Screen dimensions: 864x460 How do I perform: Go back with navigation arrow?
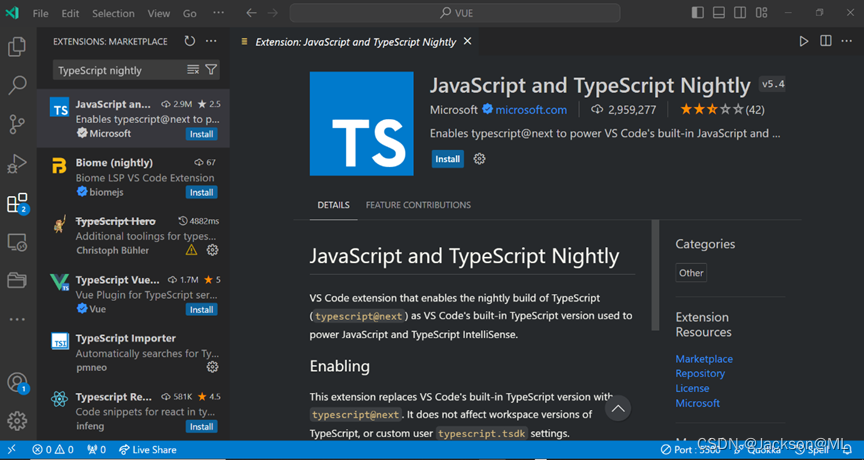pyautogui.click(x=251, y=13)
